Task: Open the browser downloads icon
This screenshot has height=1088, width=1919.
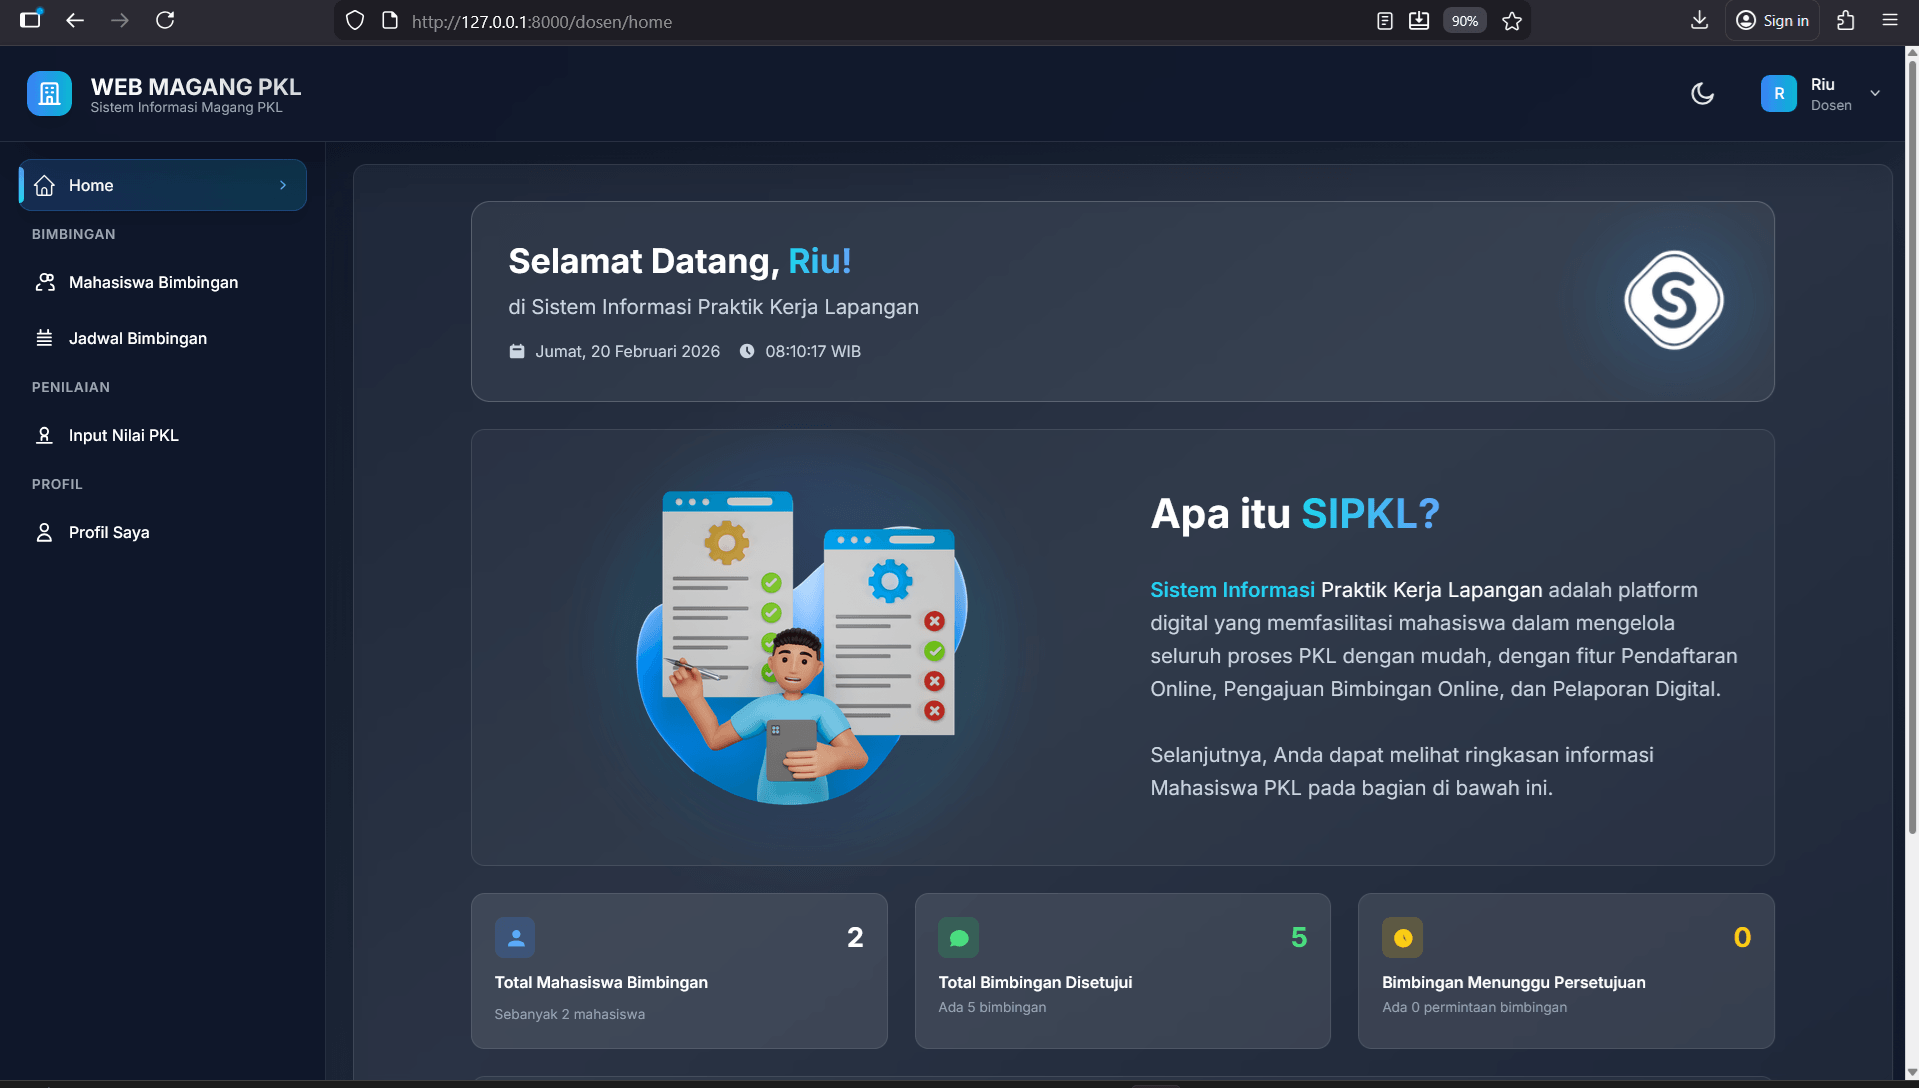Action: coord(1699,20)
